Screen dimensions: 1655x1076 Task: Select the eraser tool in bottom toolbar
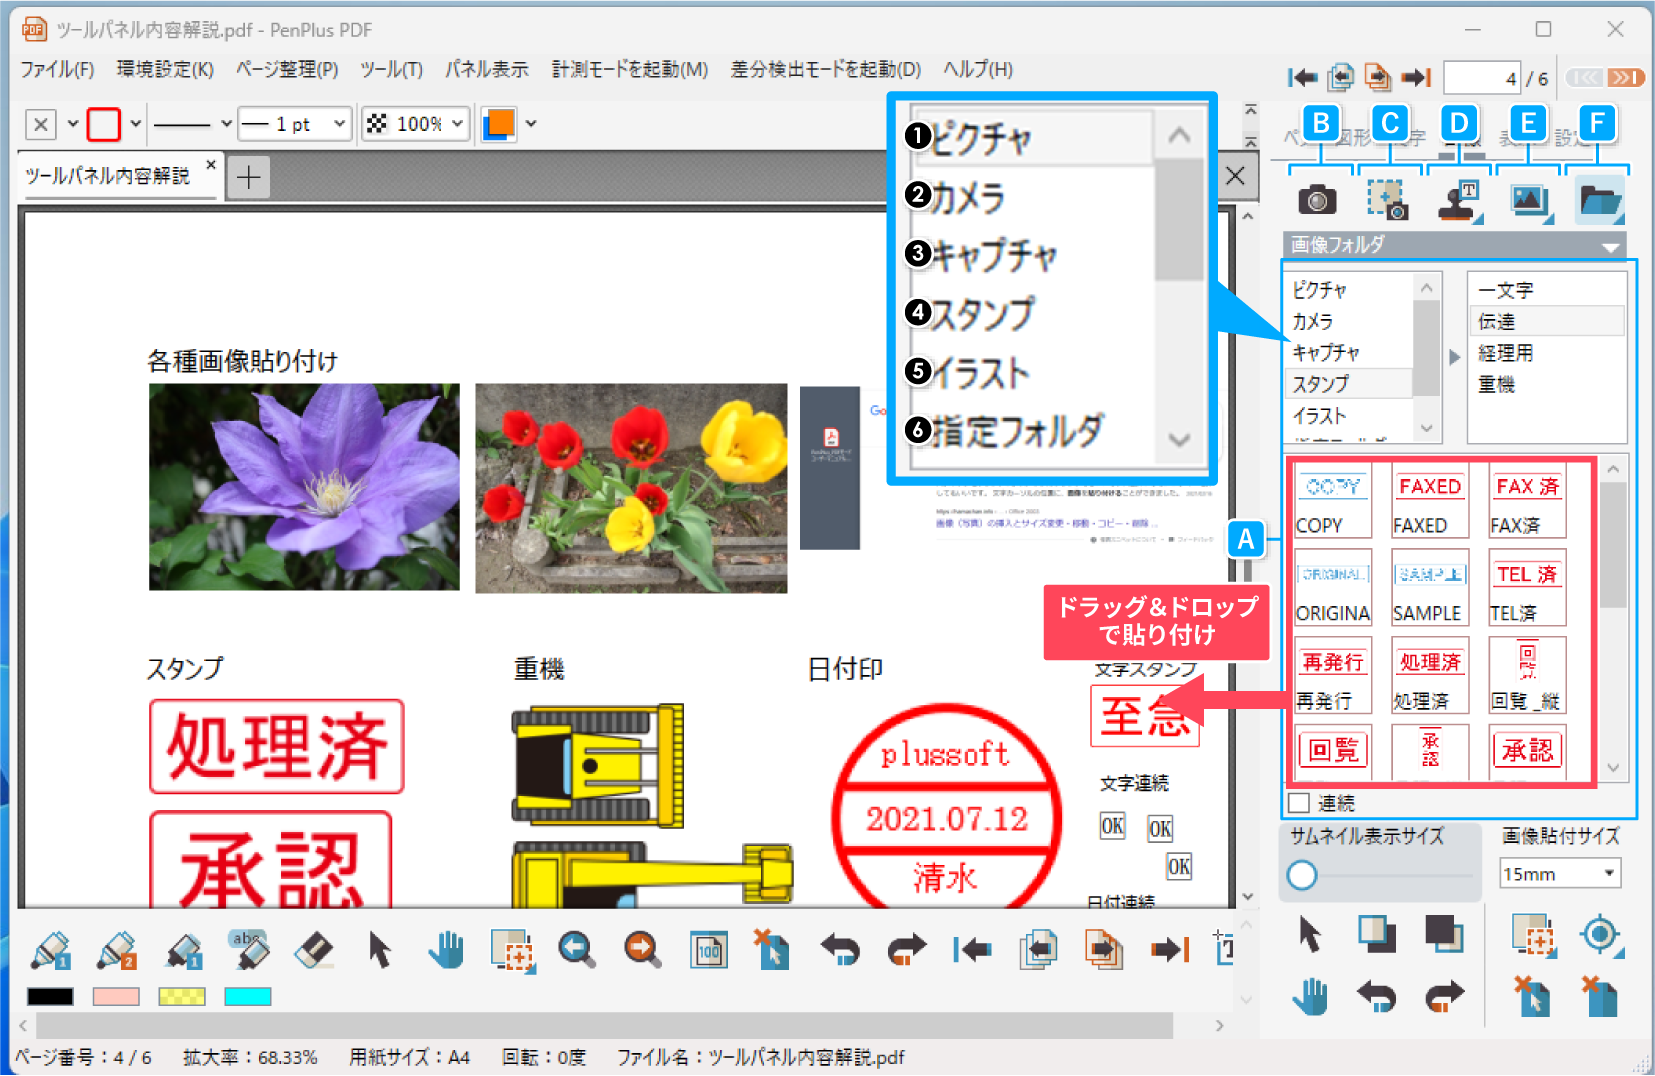[x=314, y=950]
